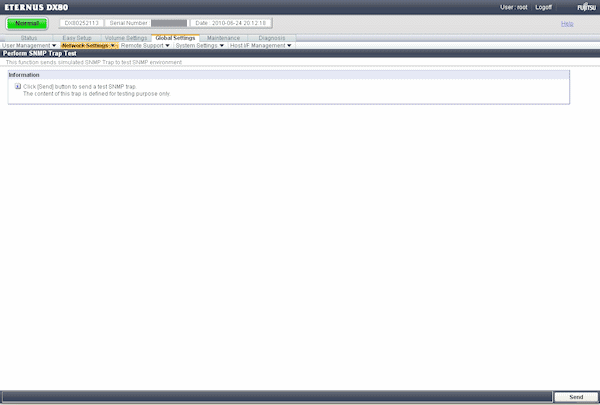Open the Easy Setup tab
Screen dimensions: 600x405
pyautogui.click(x=77, y=38)
